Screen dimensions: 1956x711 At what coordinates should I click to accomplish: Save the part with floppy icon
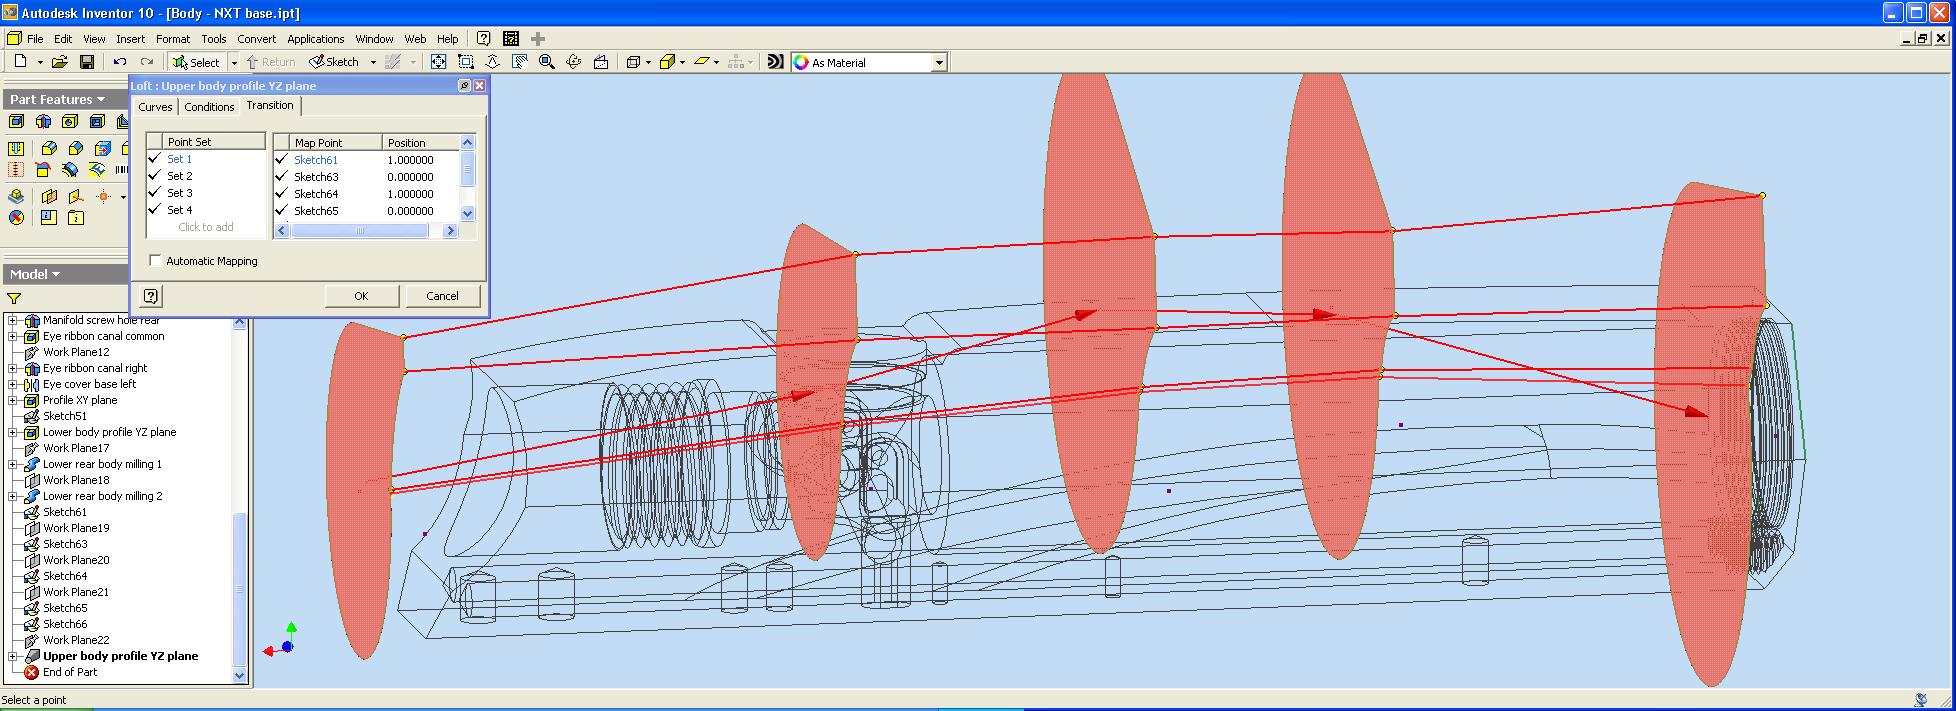(87, 62)
